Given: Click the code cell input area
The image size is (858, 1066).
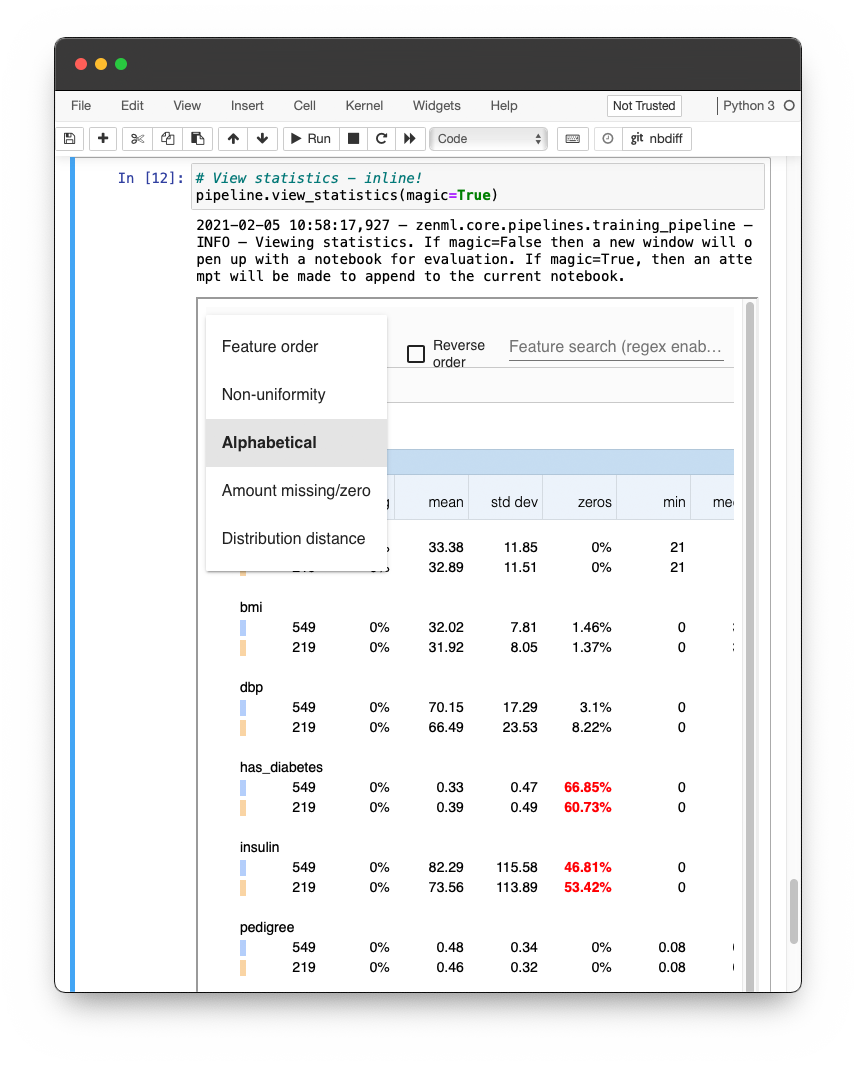Looking at the screenshot, I should pyautogui.click(x=478, y=186).
